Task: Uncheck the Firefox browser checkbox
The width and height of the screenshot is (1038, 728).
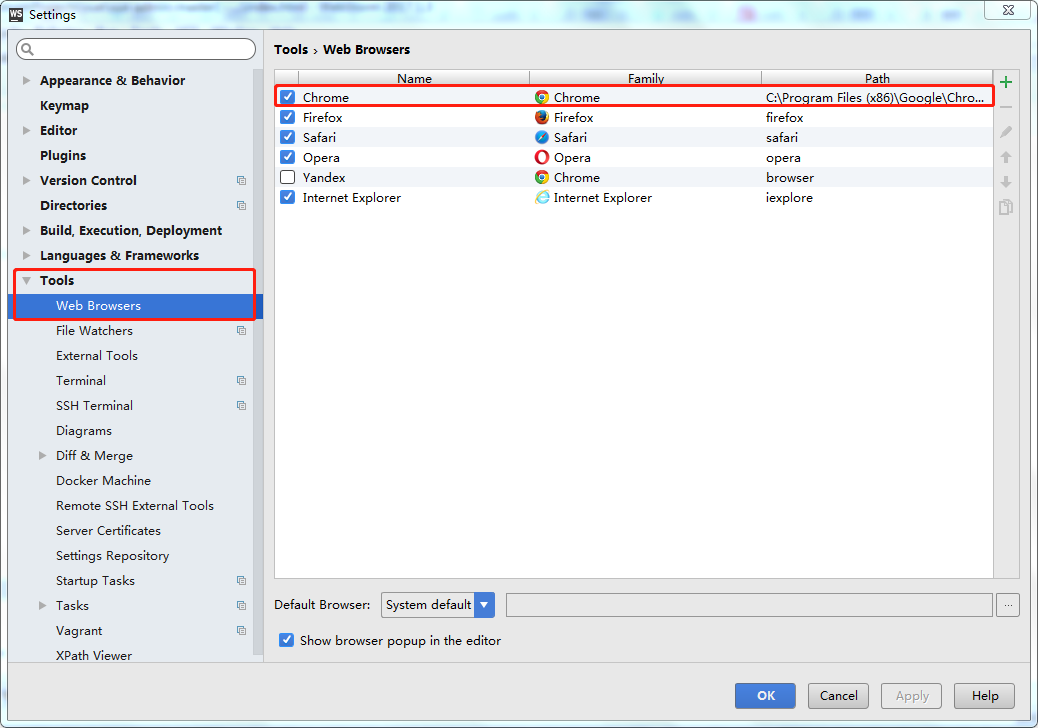Action: click(x=287, y=117)
